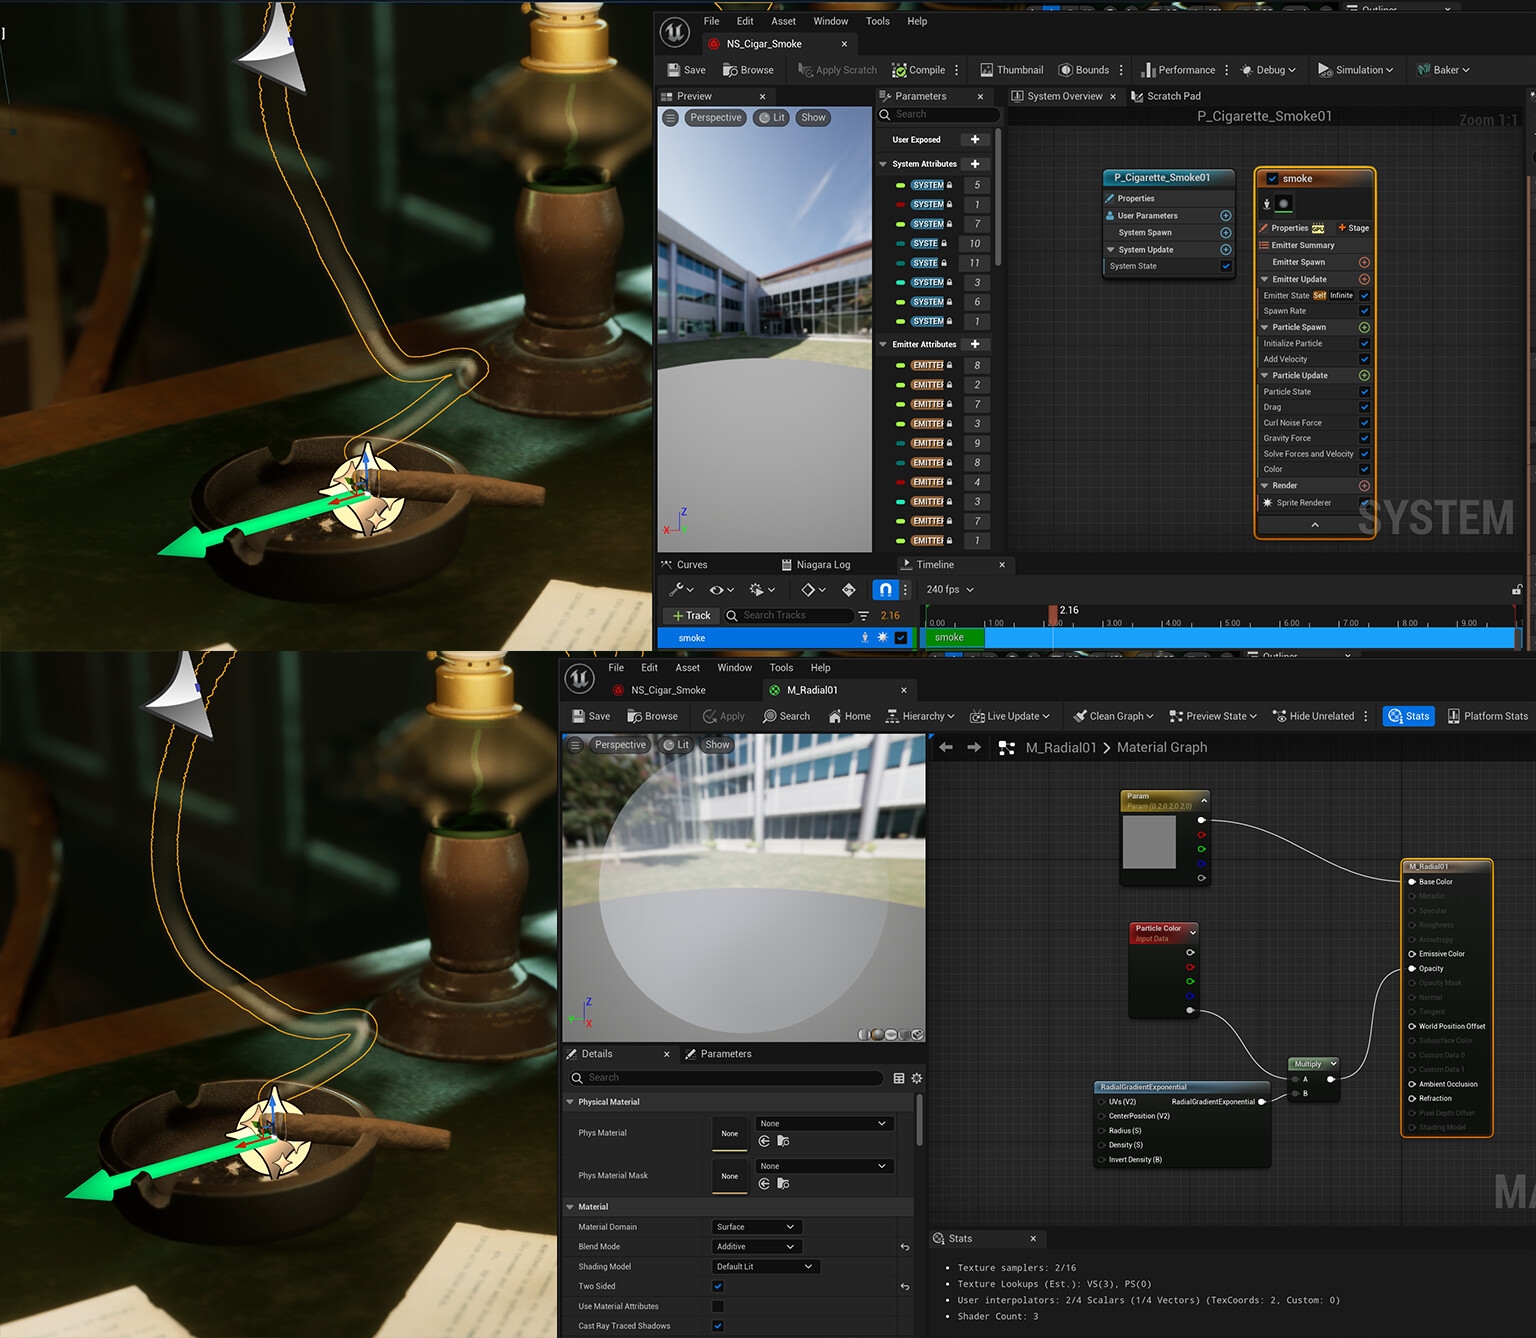Image resolution: width=1536 pixels, height=1338 pixels.
Task: Toggle Cast Ray Traced Shadows checkbox
Action: tap(718, 1326)
